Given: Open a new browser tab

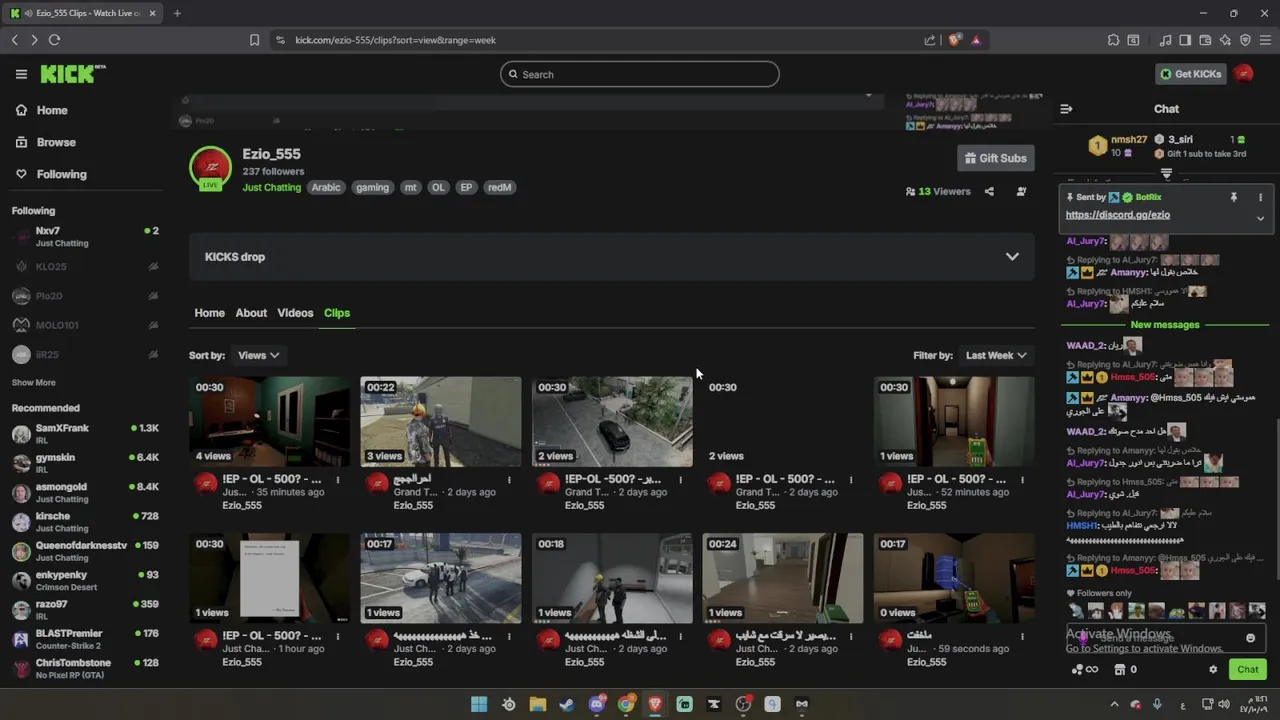Looking at the screenshot, I should (177, 13).
